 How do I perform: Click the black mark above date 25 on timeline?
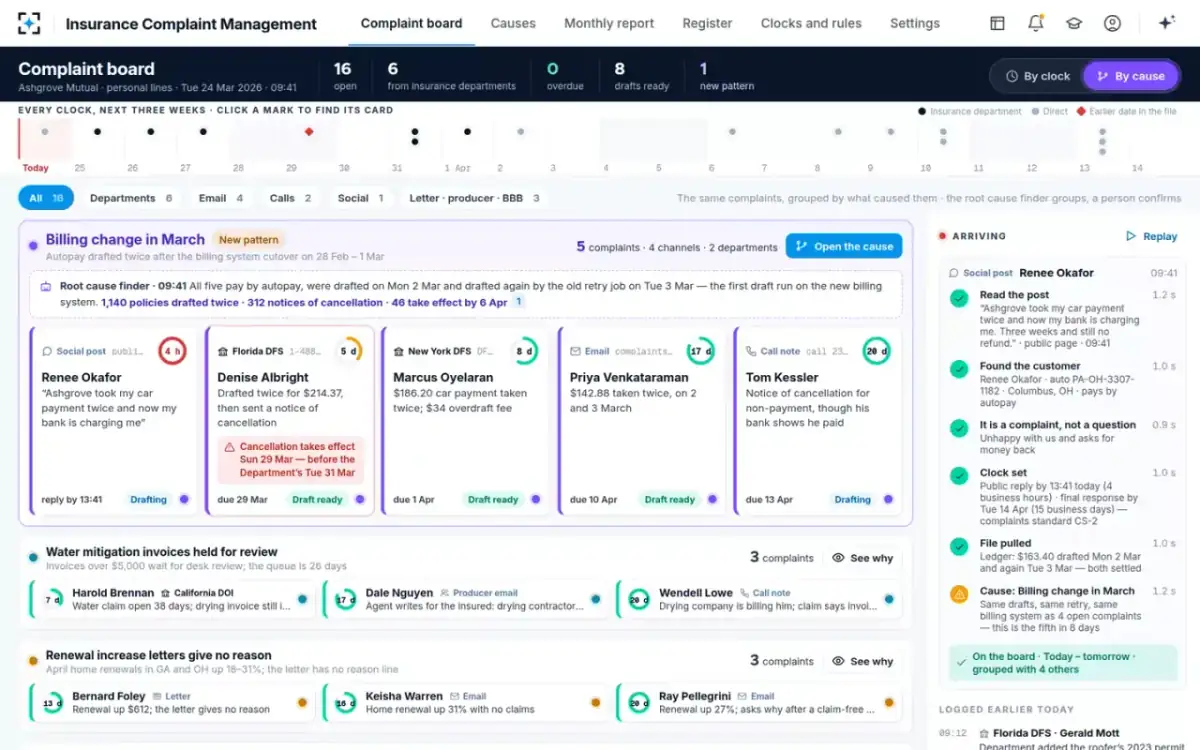pos(97,131)
